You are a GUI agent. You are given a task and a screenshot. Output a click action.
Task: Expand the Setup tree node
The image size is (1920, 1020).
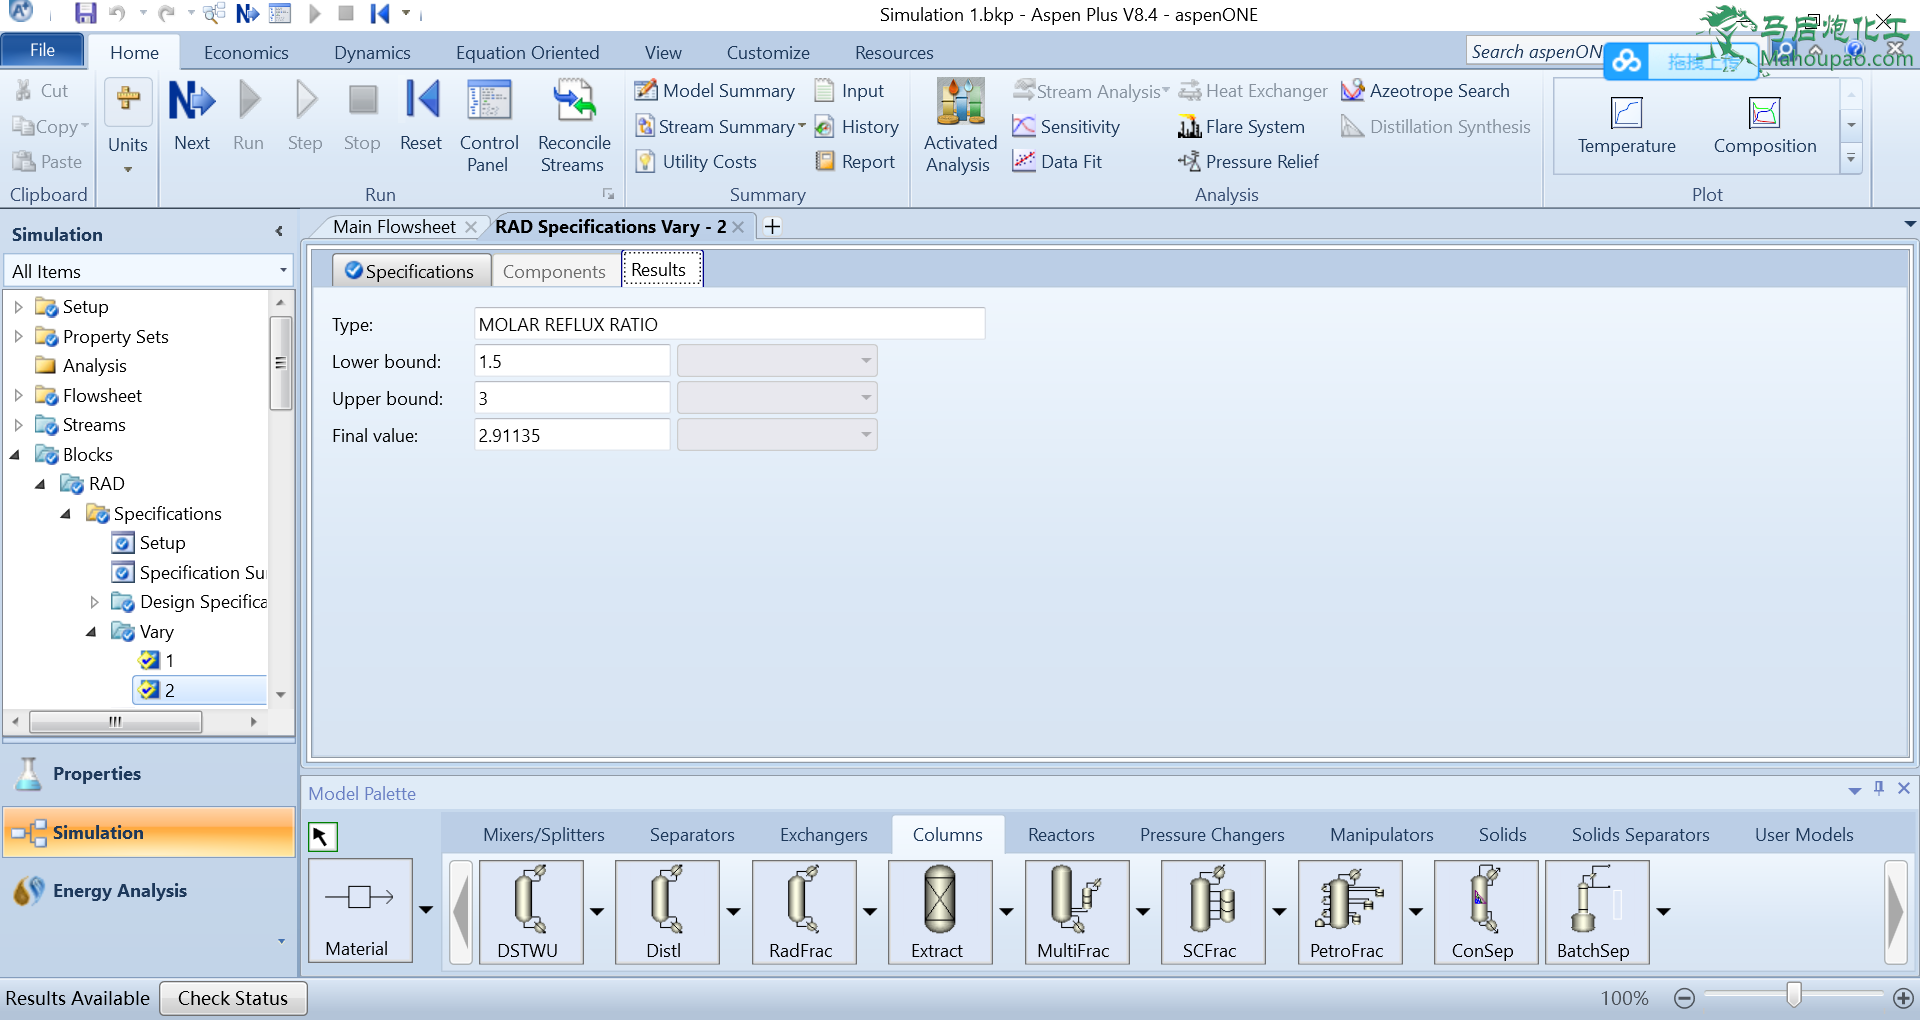pos(18,307)
